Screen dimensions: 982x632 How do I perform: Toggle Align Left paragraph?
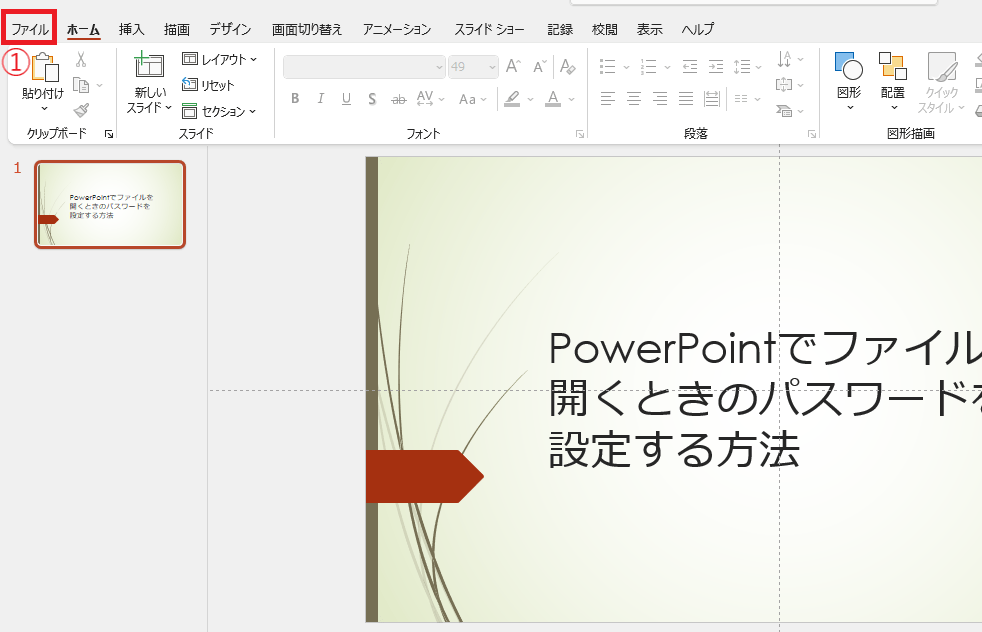[607, 98]
